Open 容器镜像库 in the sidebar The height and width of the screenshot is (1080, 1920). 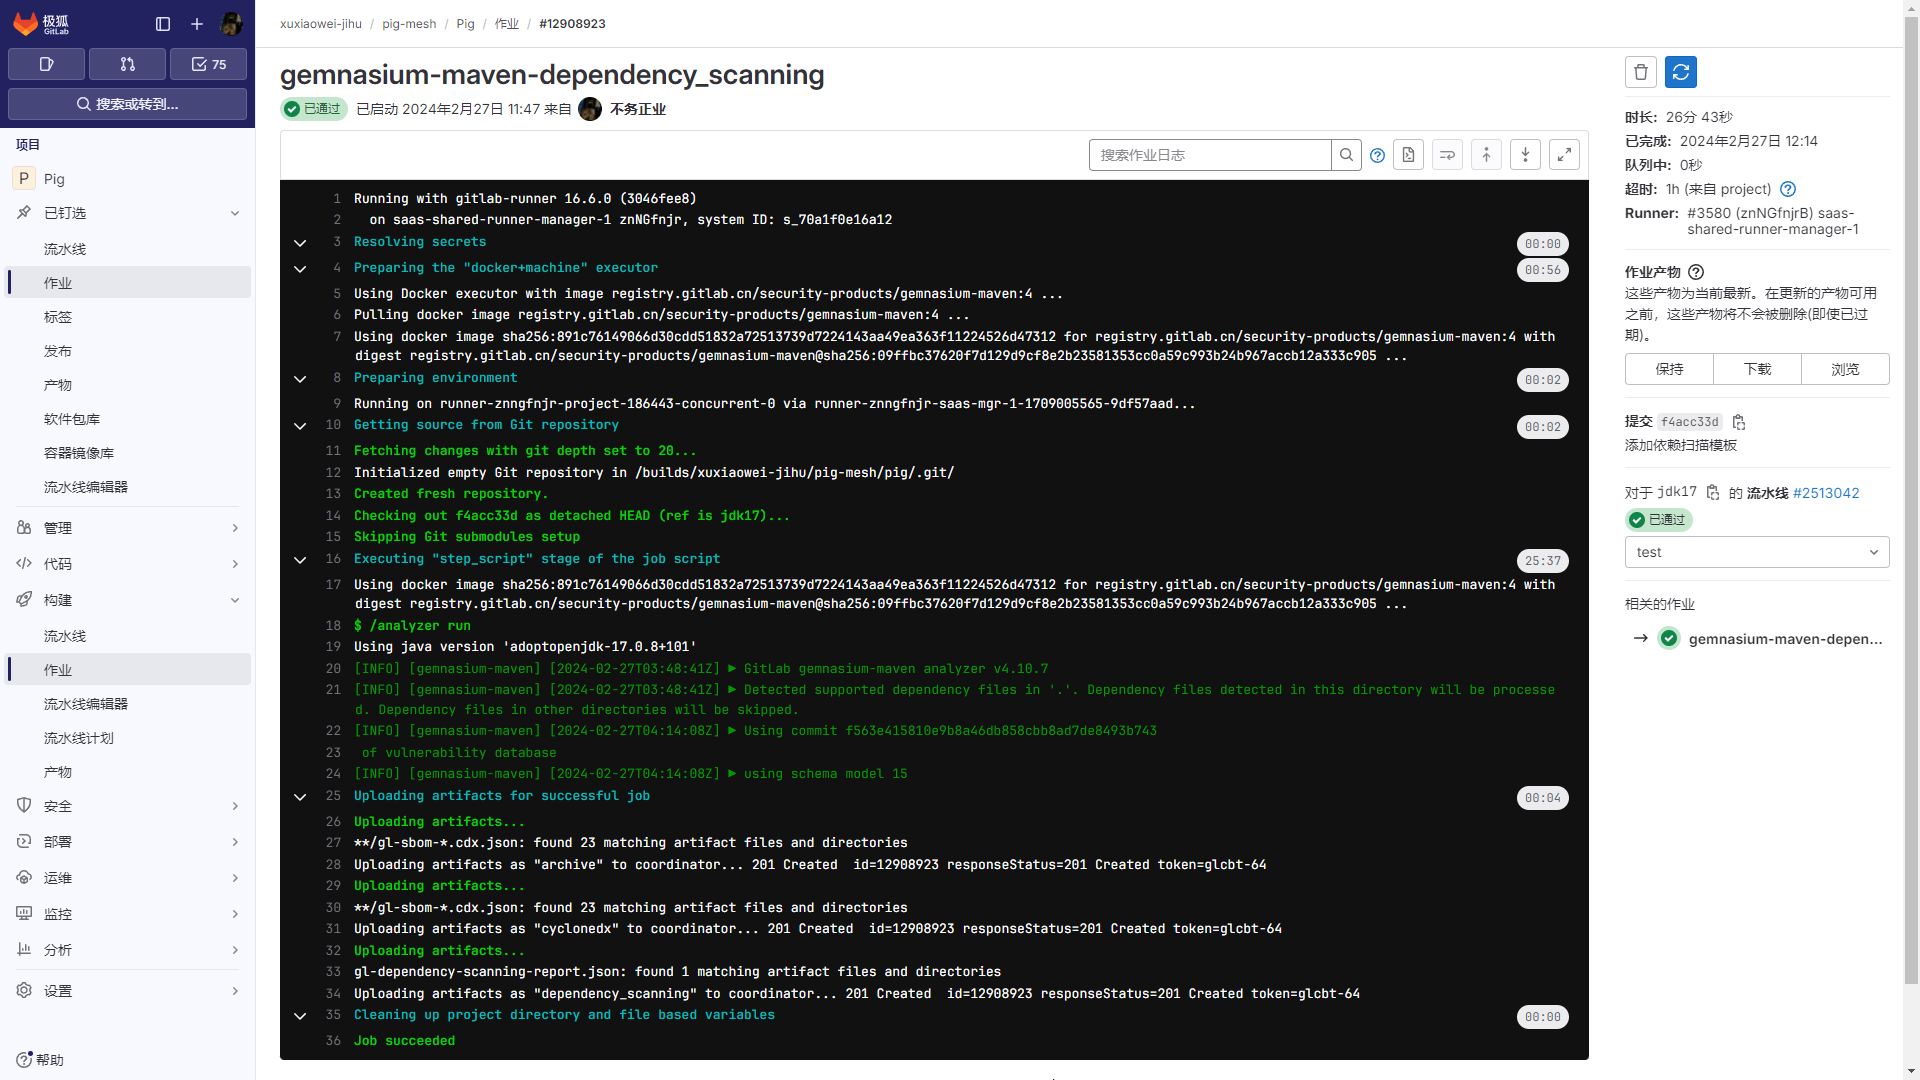coord(79,453)
